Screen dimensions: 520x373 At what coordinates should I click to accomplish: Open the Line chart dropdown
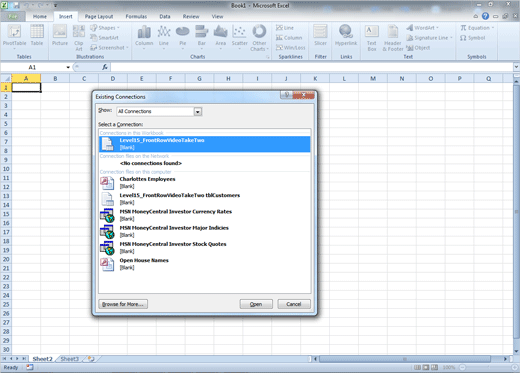click(164, 37)
